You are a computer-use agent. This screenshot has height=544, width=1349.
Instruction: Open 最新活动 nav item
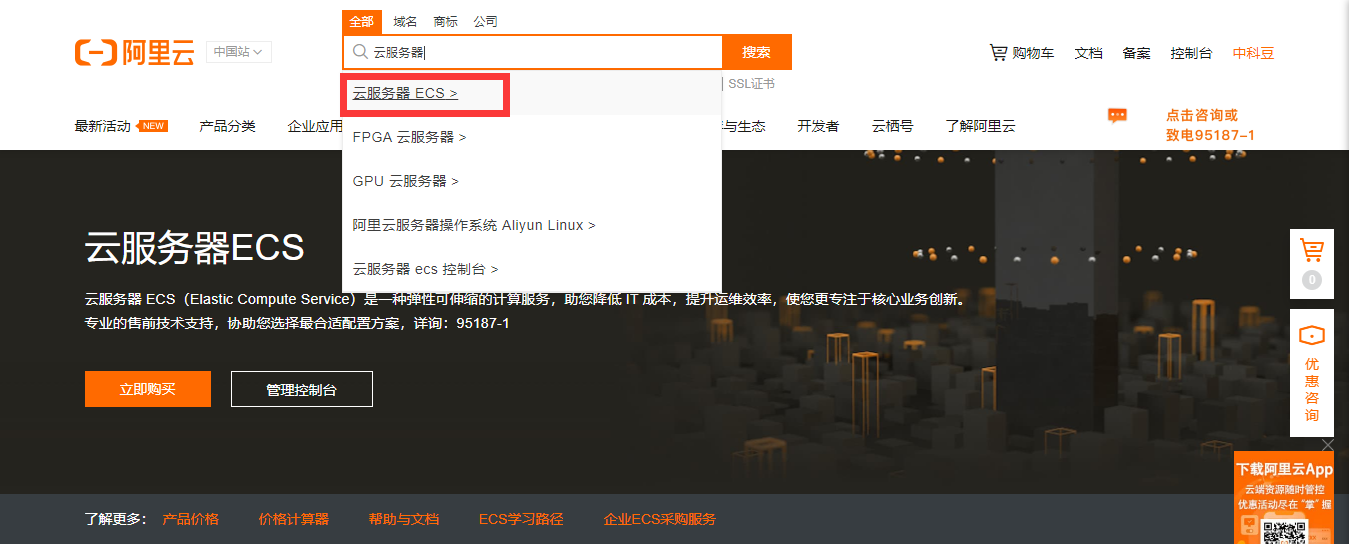[x=102, y=126]
